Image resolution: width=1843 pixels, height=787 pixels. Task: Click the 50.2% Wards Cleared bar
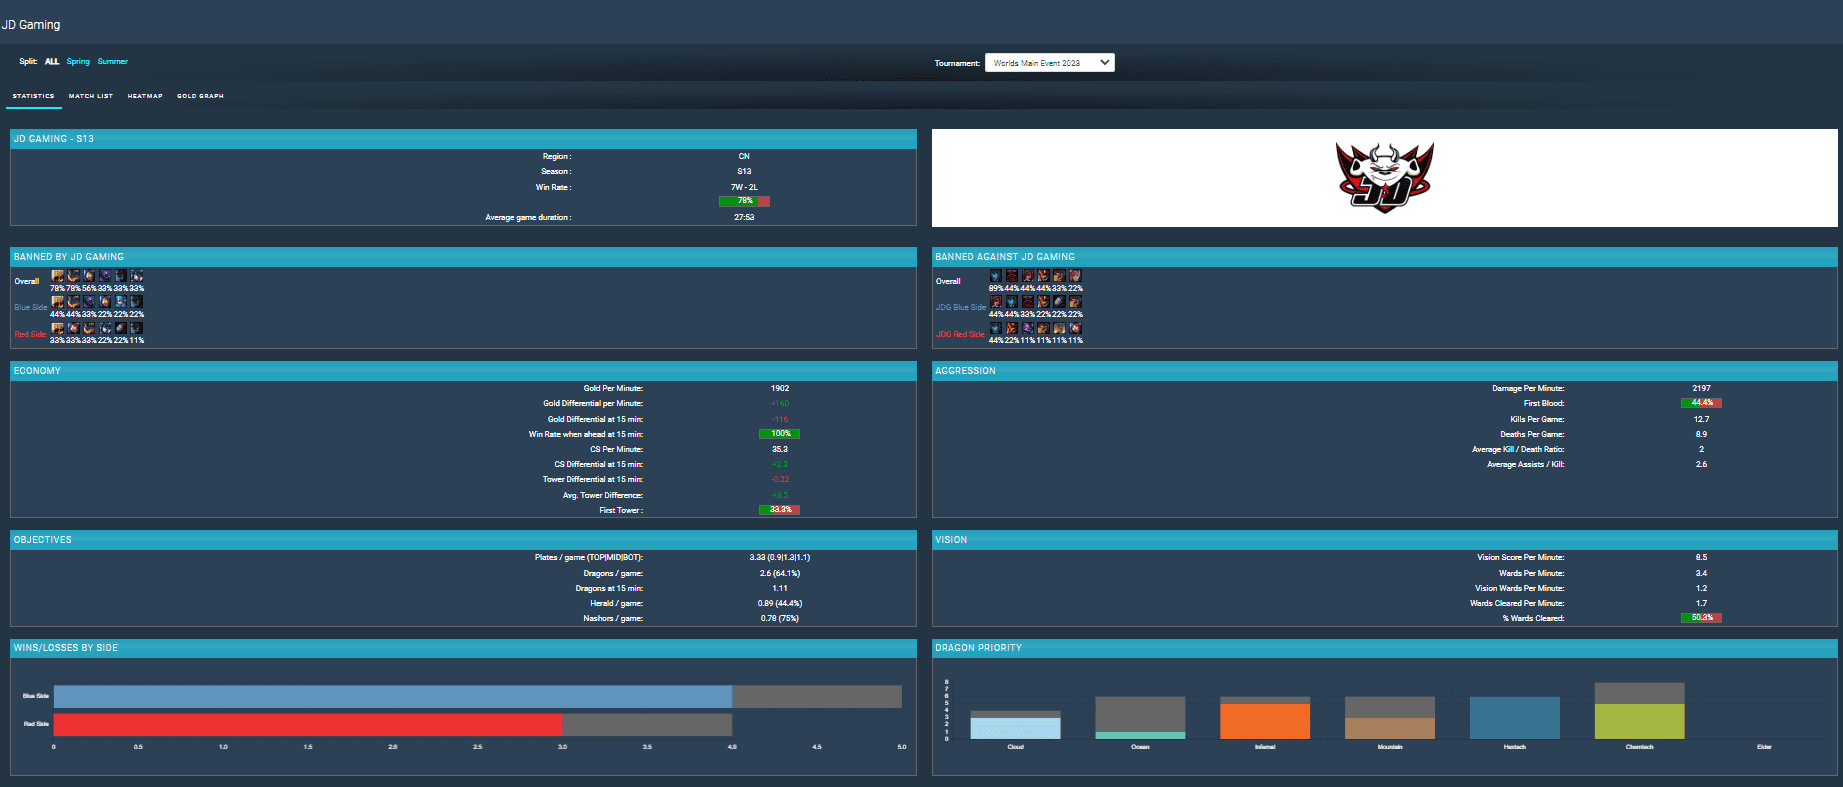[x=1701, y=618]
